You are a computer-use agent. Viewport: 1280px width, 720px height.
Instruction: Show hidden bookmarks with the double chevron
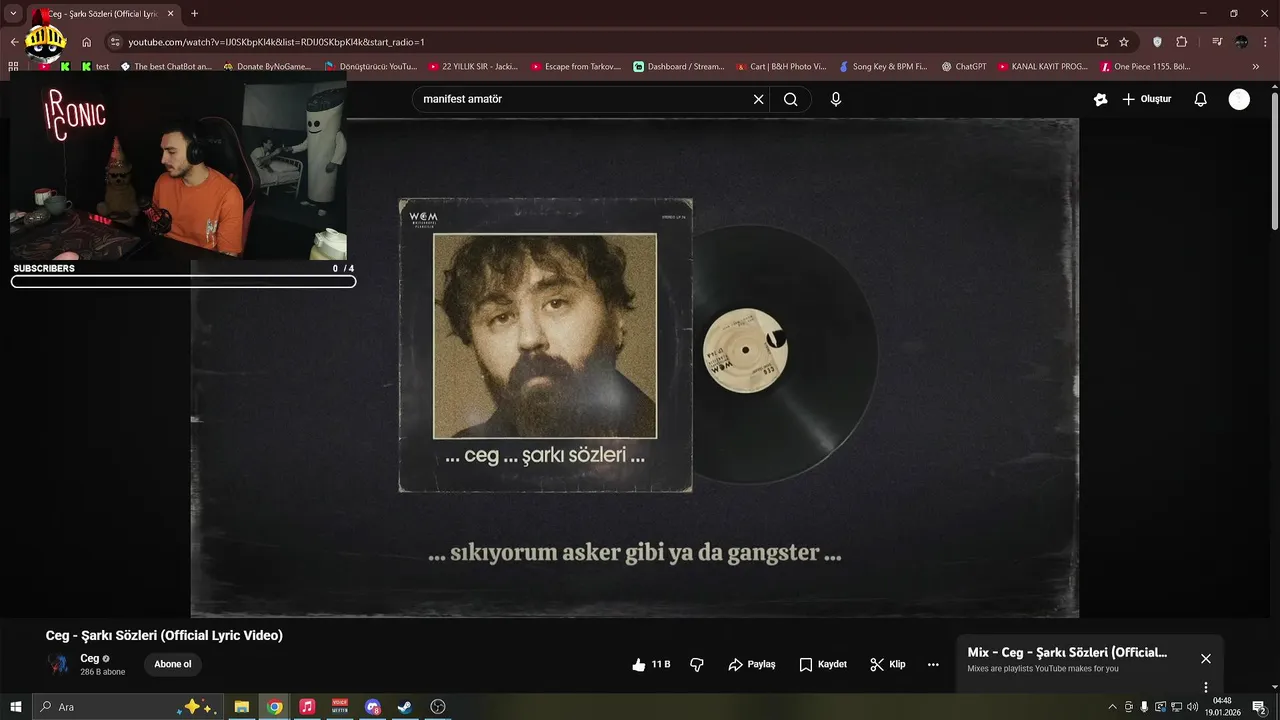1257,67
